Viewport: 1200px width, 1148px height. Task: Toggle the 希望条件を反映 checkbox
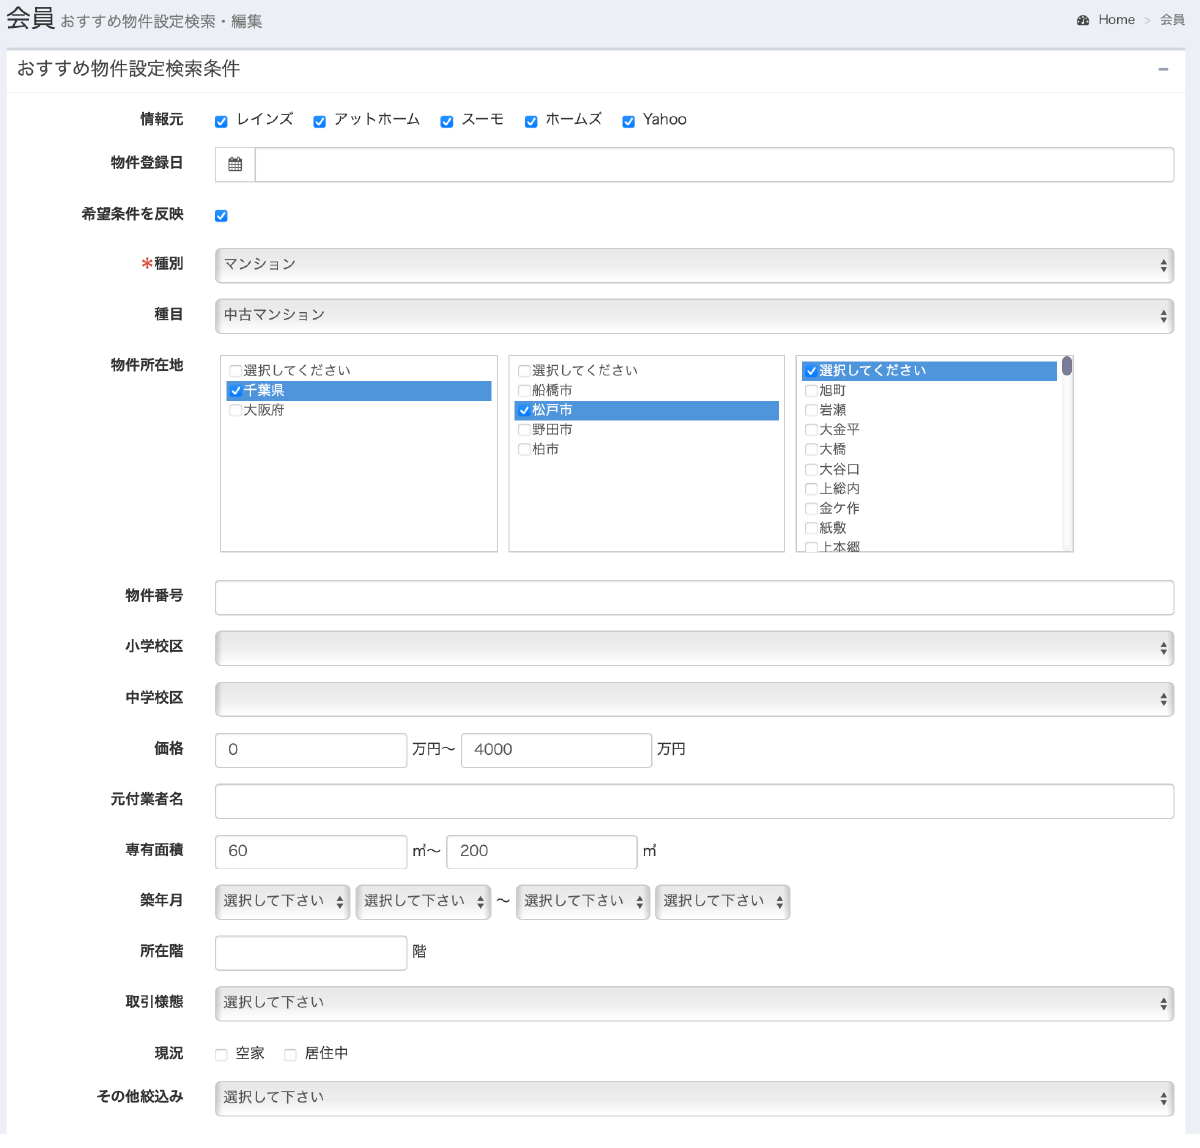[221, 216]
